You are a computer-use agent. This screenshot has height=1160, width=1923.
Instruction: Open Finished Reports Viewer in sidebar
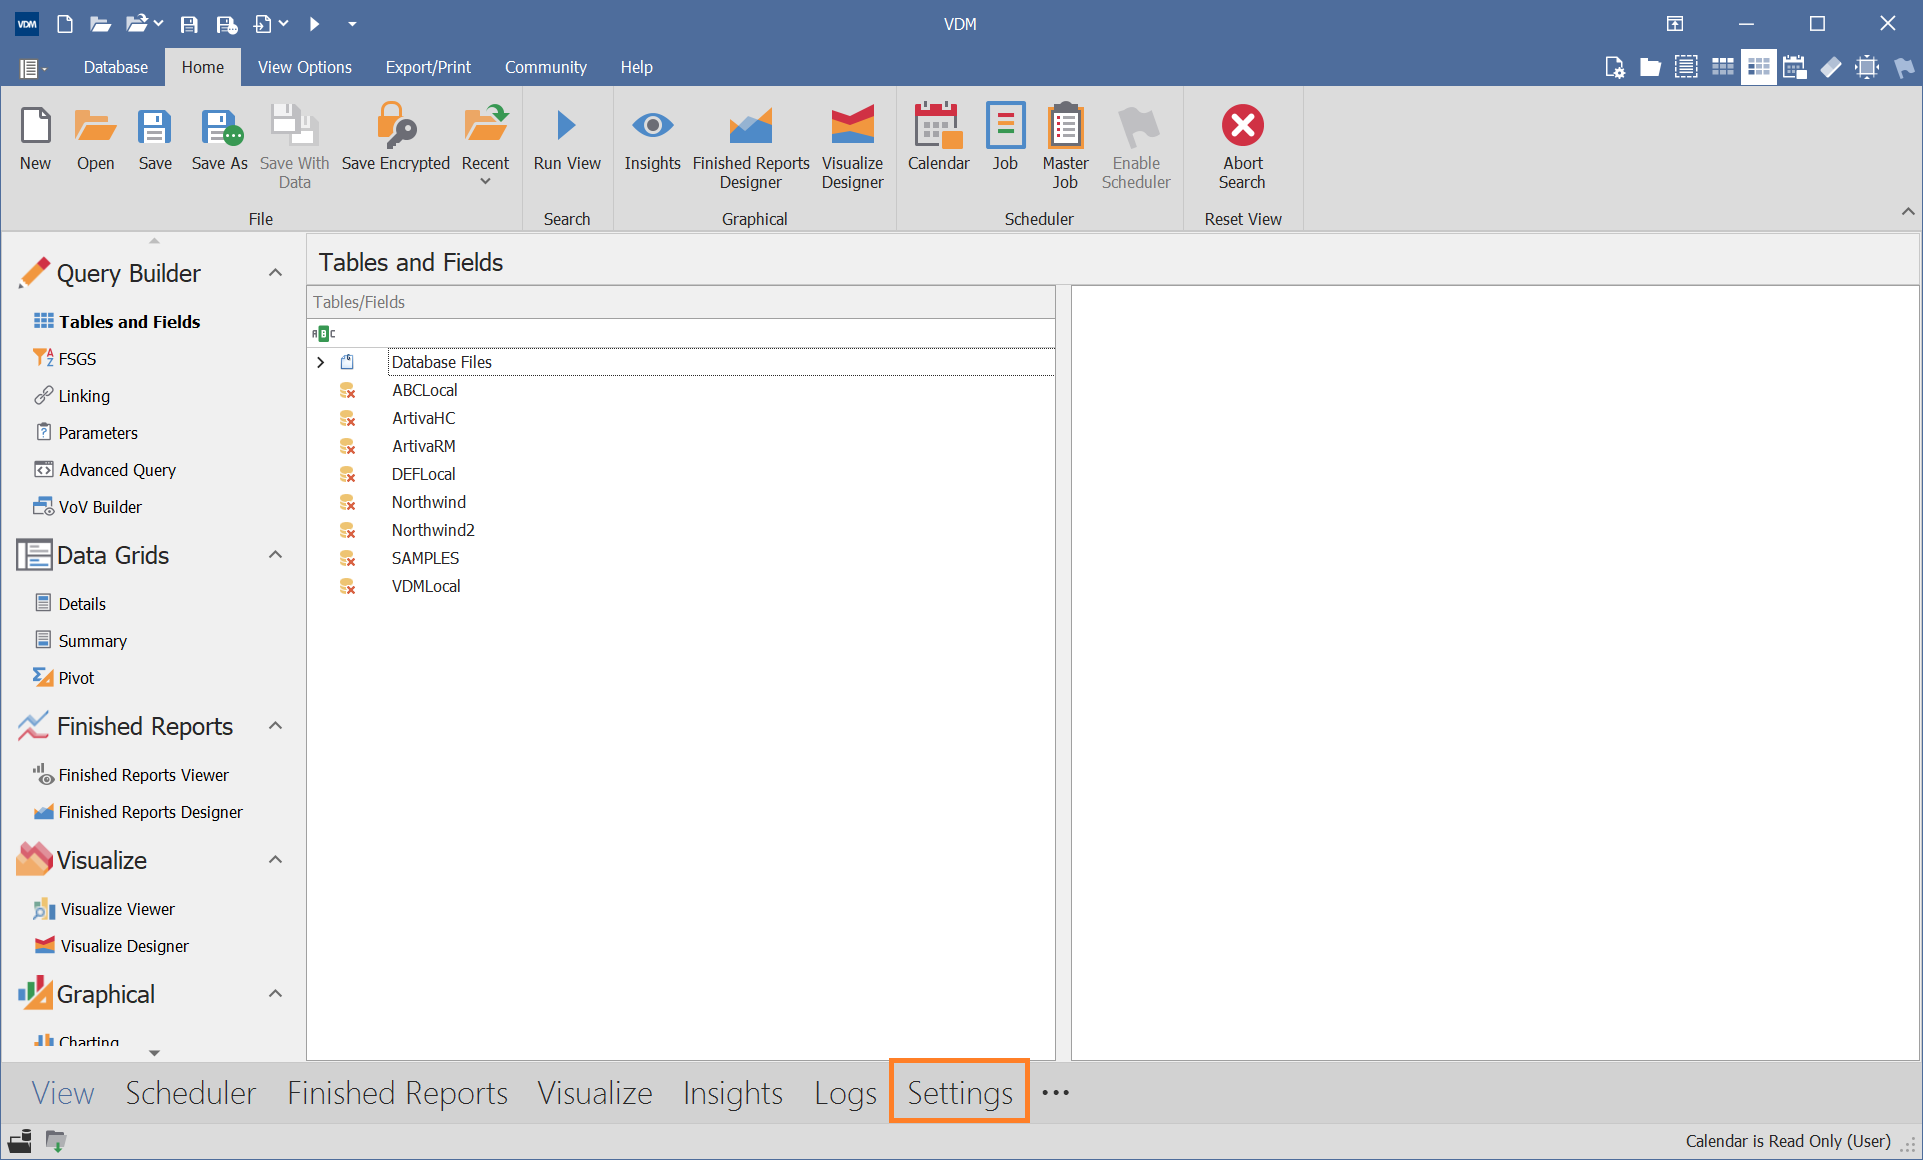143,775
